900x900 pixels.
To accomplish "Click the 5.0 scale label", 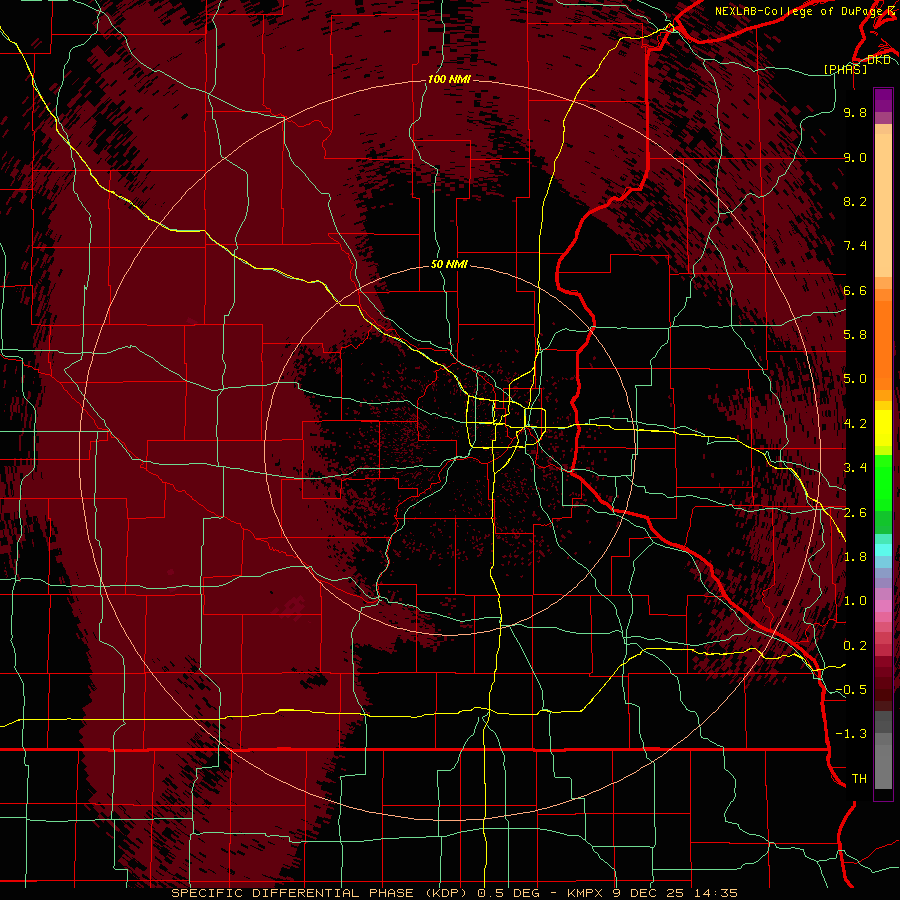I will pos(855,379).
